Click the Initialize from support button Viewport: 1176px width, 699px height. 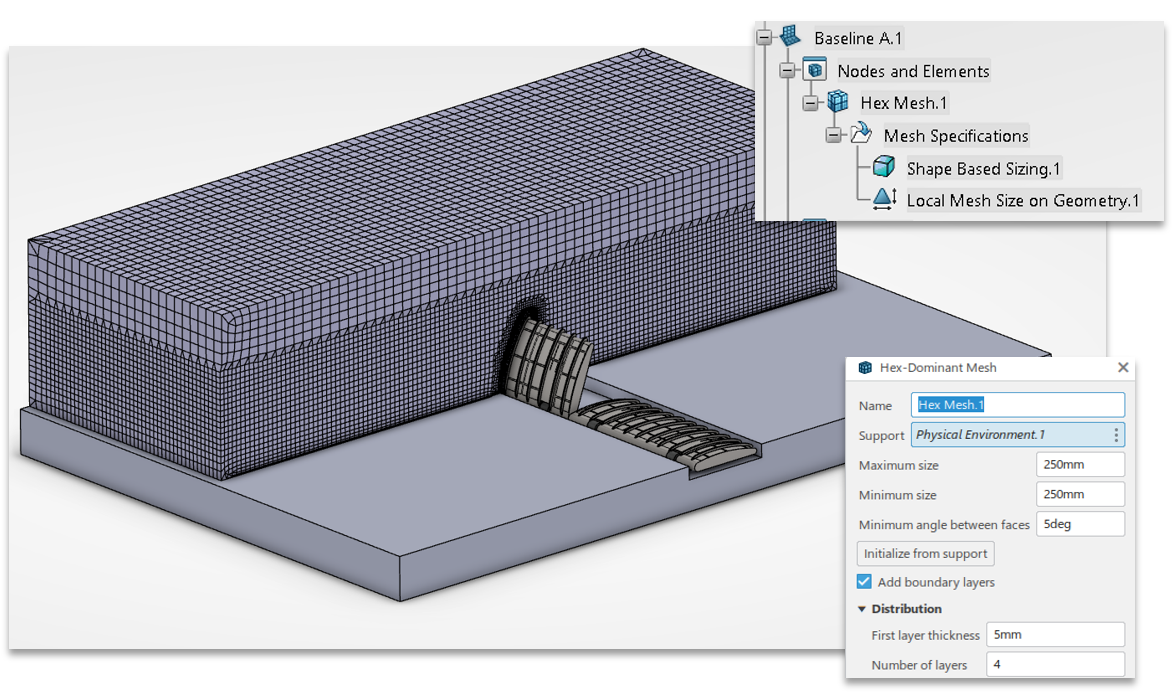click(x=924, y=553)
